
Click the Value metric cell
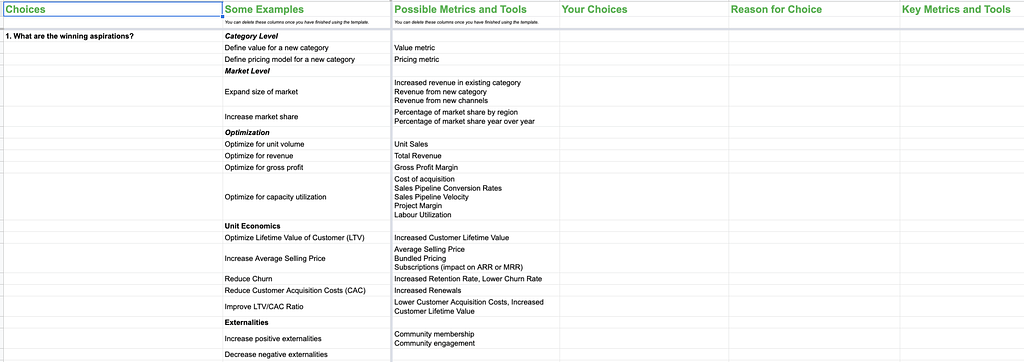tap(475, 48)
